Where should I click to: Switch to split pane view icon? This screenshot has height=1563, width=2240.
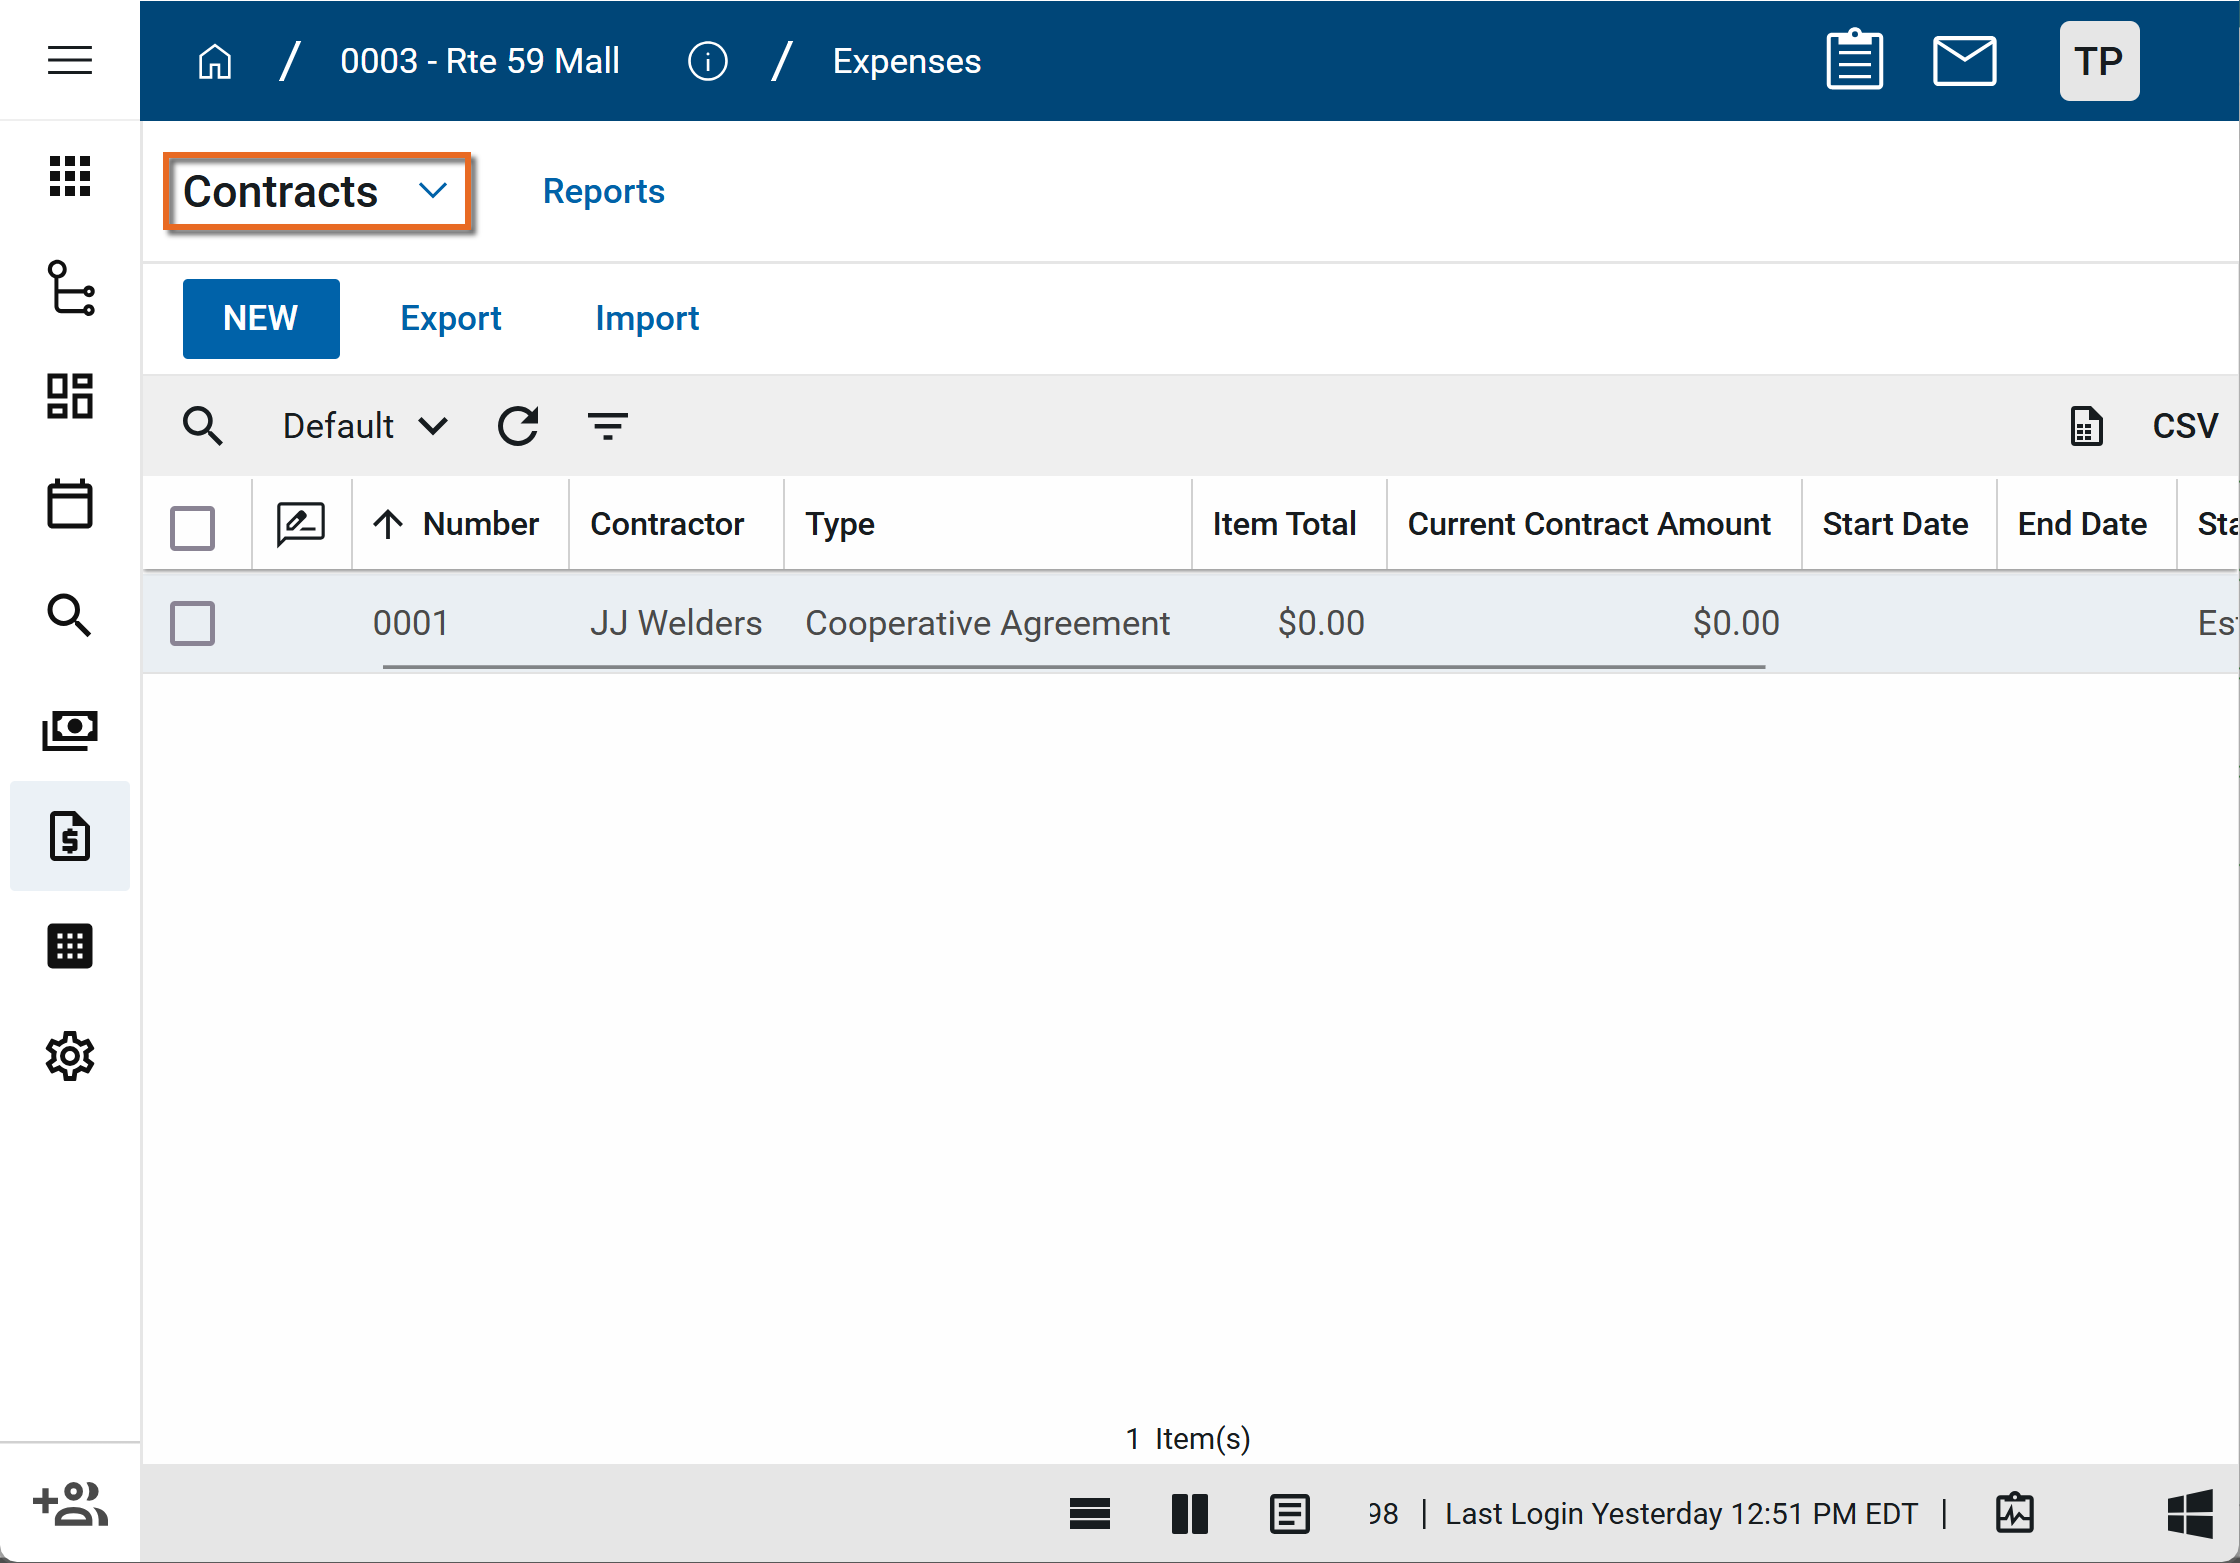point(1189,1514)
